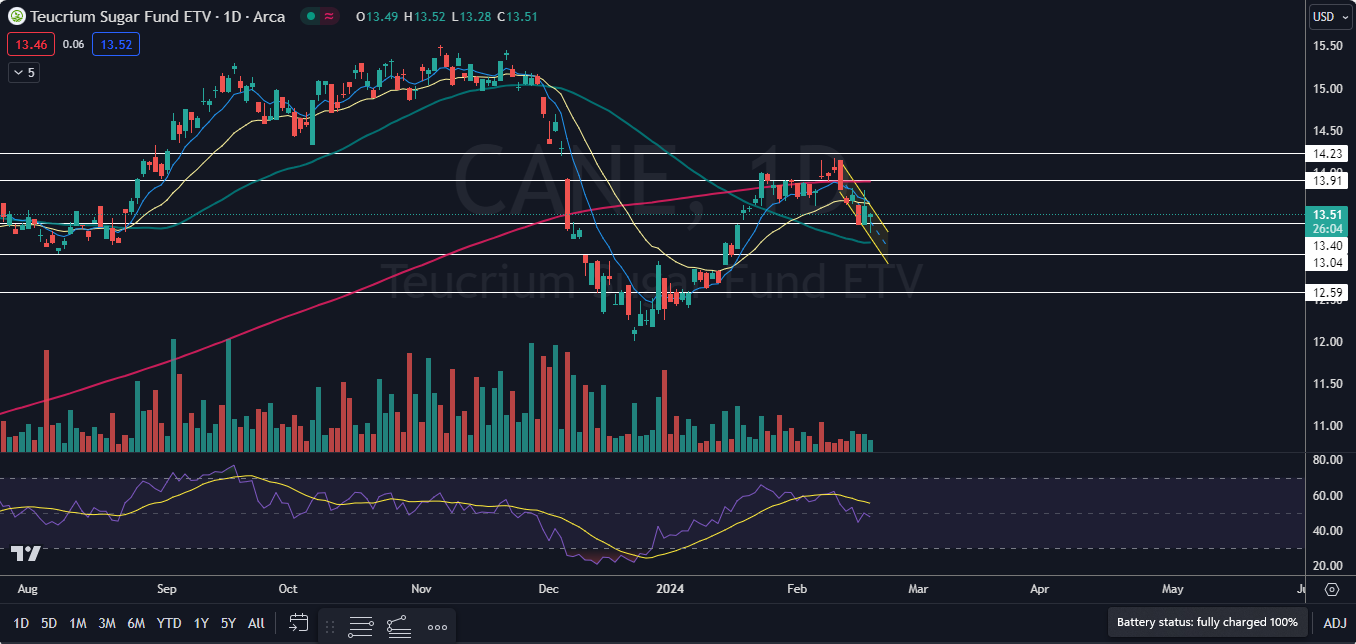
Task: Open the go-to-date calendar icon
Action: point(298,623)
